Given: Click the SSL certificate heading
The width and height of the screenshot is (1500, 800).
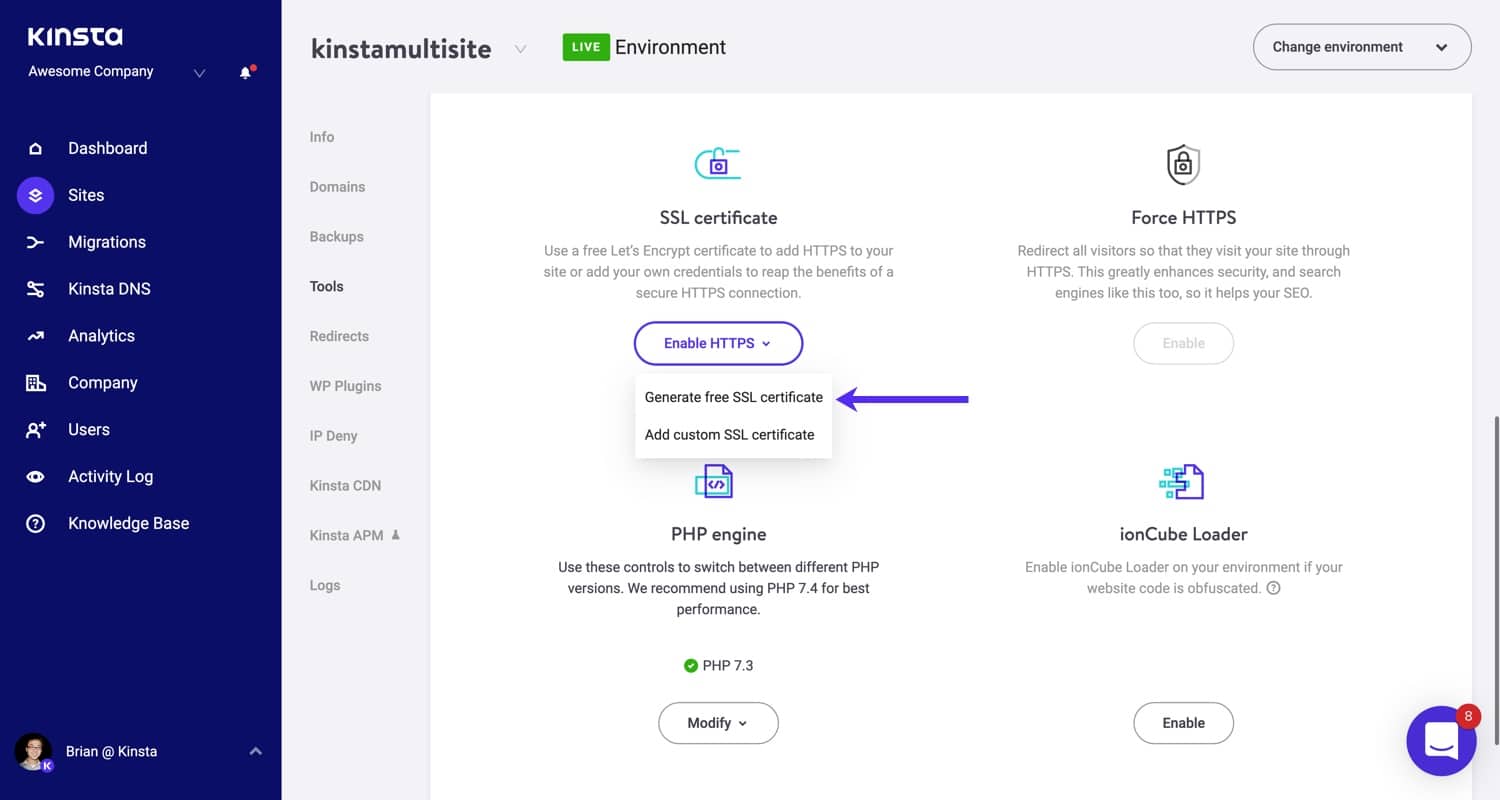Looking at the screenshot, I should 718,218.
